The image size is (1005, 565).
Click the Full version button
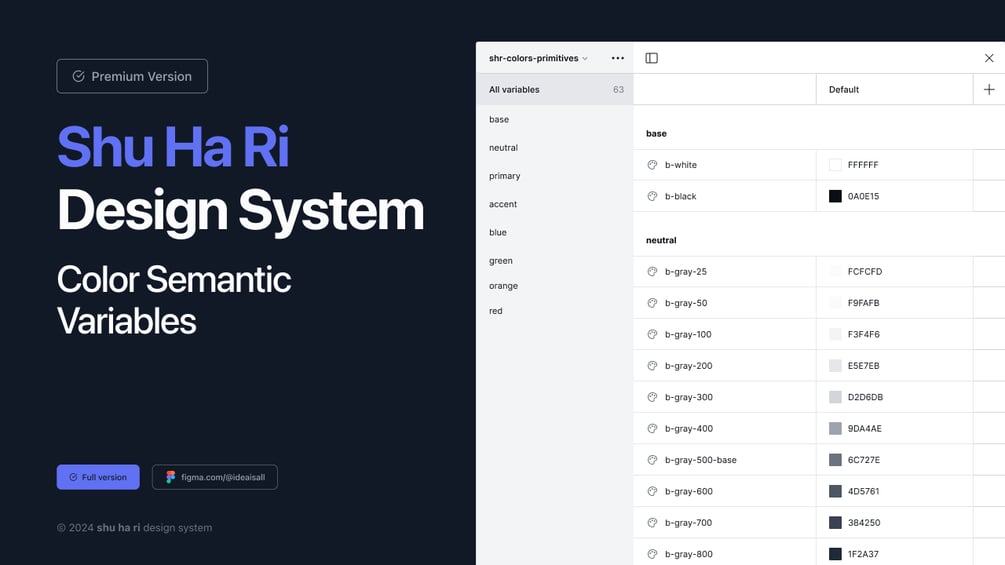click(98, 477)
